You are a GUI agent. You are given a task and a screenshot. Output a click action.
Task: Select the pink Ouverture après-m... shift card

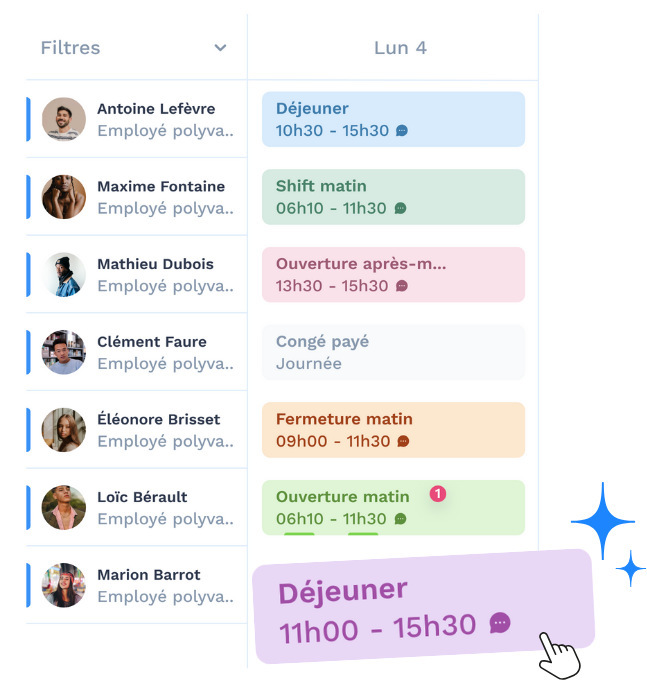coord(393,274)
